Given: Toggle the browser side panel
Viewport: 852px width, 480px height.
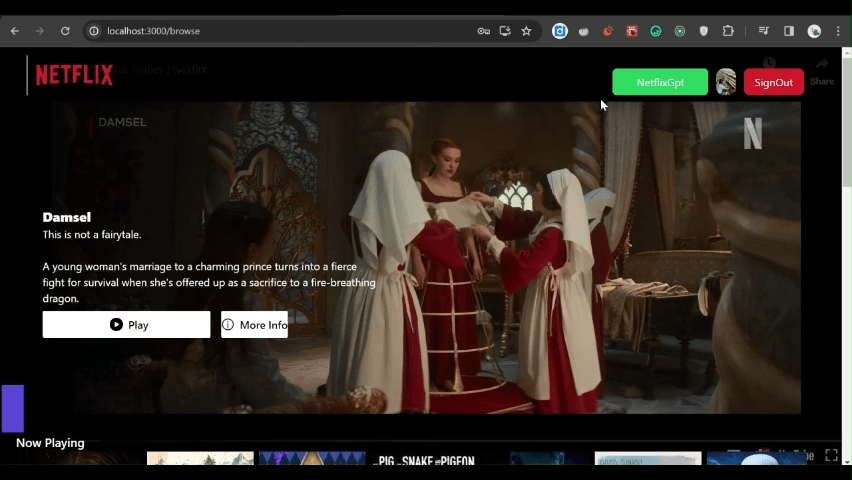Looking at the screenshot, I should coord(789,31).
